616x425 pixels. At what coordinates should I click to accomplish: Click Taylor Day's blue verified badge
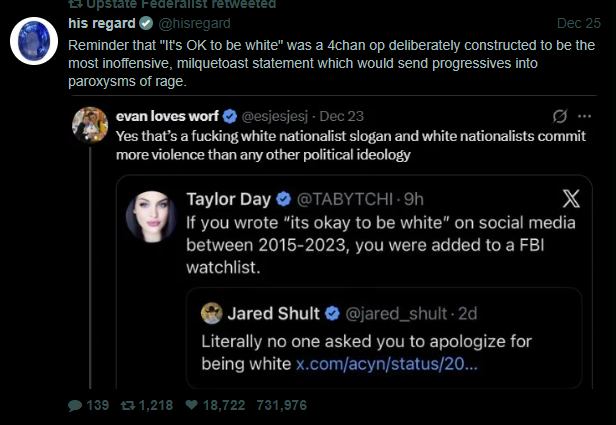[284, 199]
